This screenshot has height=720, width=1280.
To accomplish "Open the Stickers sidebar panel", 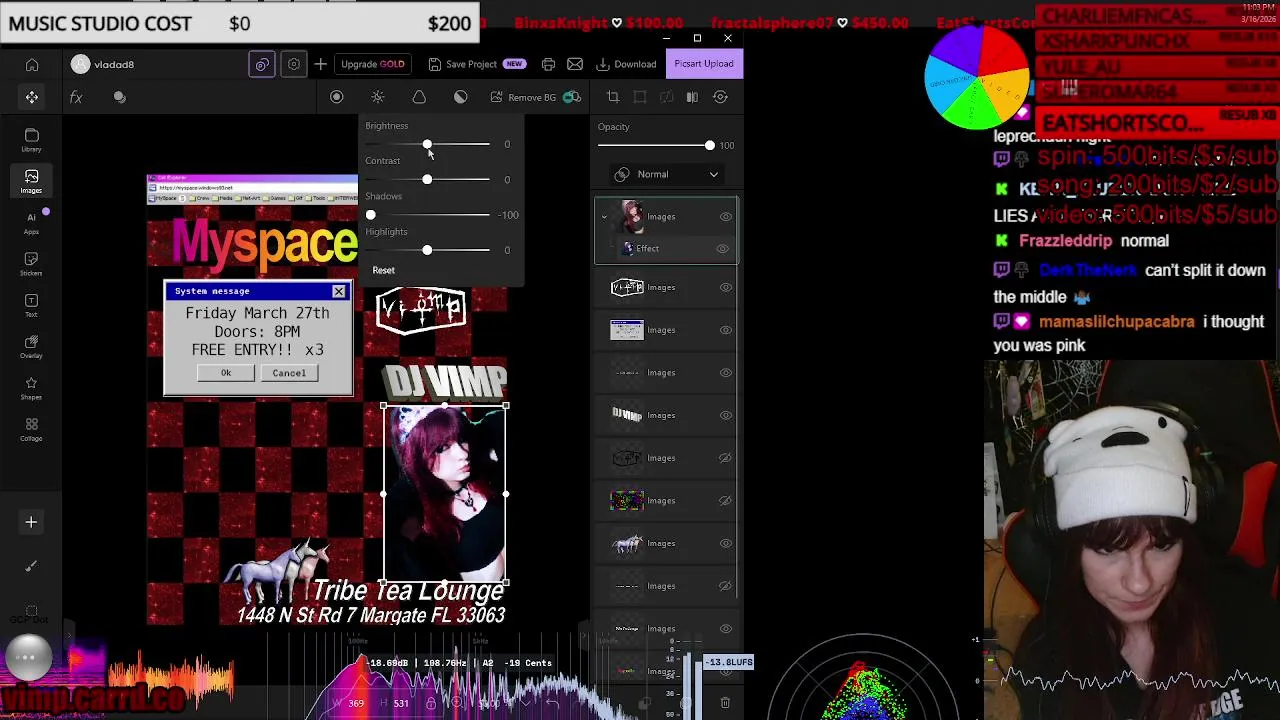I will click(32, 264).
